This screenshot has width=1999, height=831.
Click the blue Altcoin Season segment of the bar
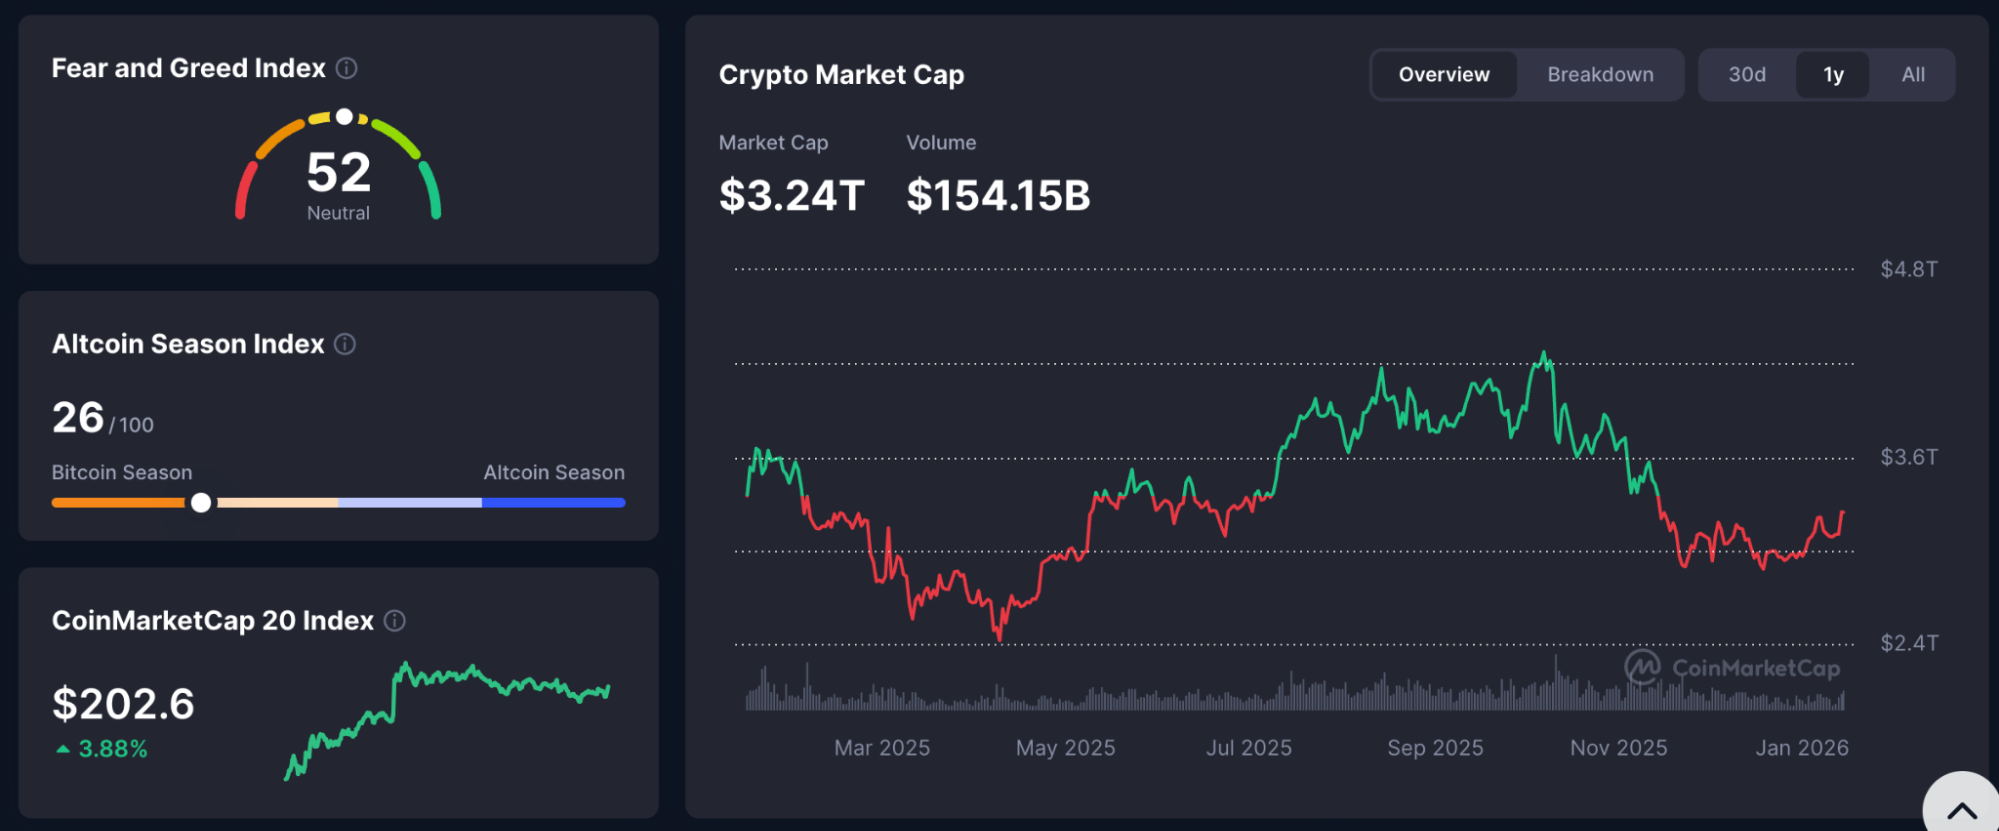[x=553, y=503]
